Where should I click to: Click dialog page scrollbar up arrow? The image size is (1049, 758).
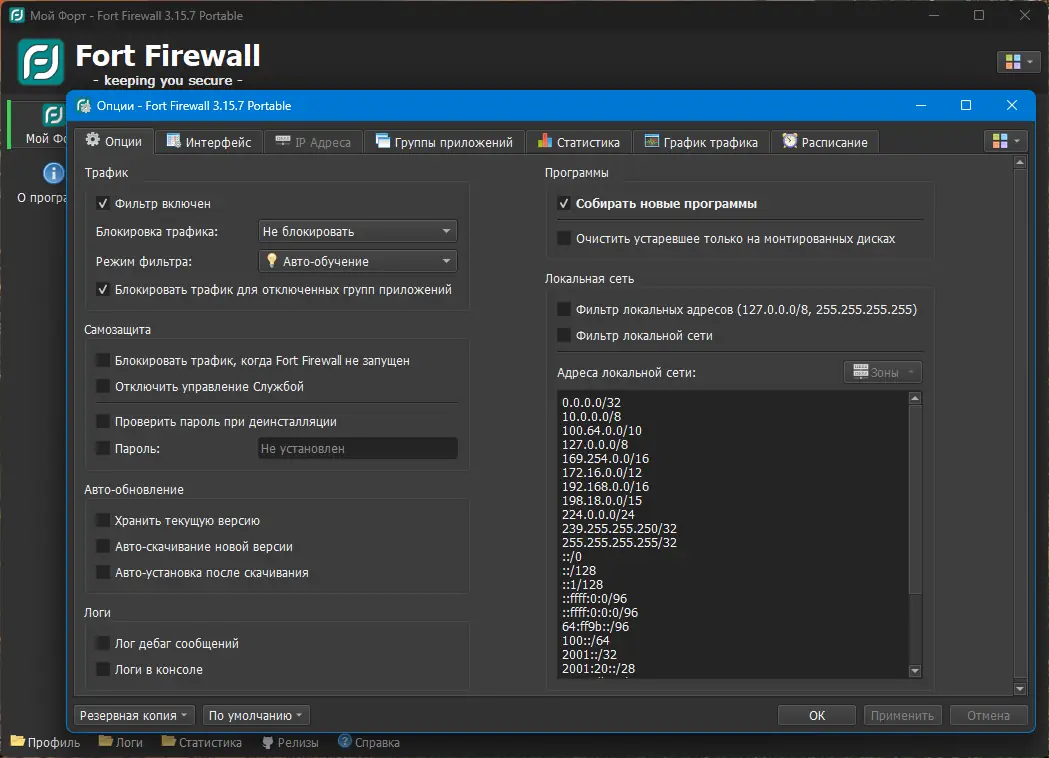(x=1020, y=162)
